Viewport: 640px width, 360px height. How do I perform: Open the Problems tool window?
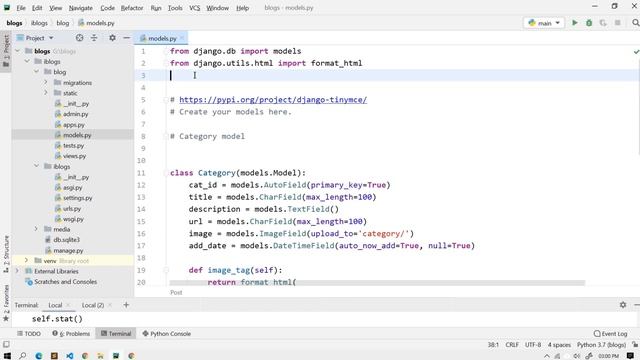point(71,333)
